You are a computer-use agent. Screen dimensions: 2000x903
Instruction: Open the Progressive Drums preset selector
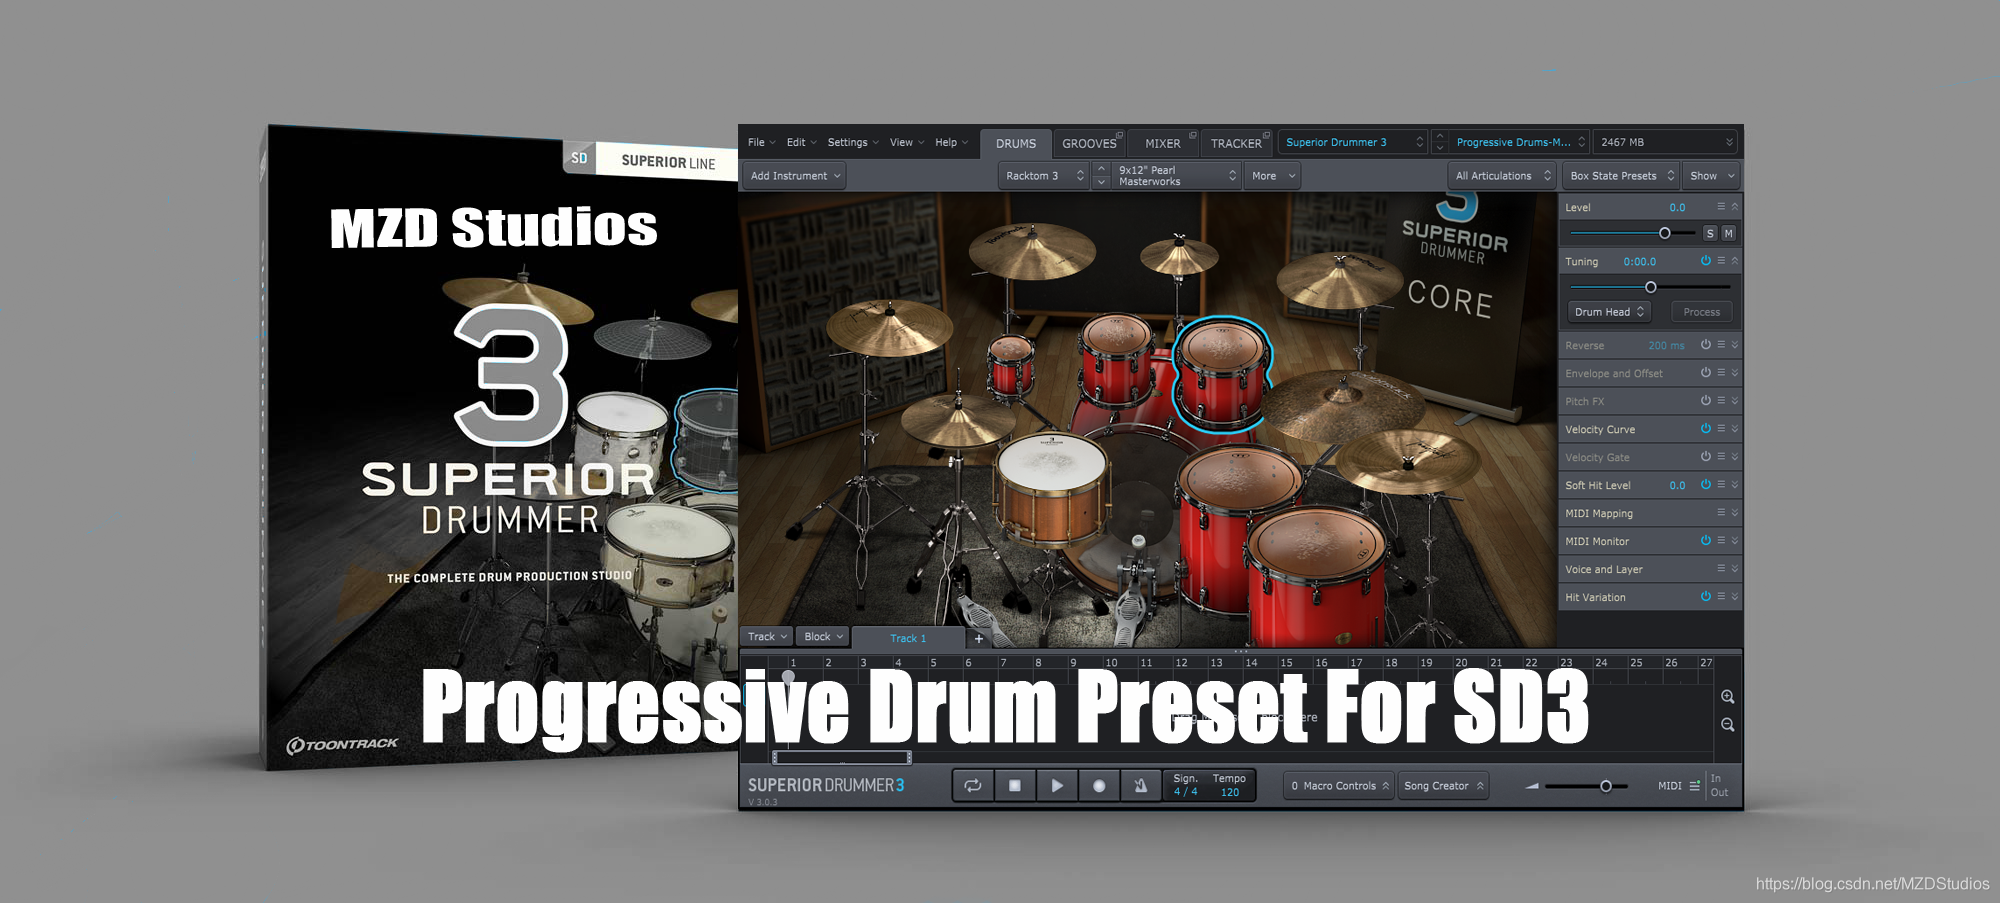pos(1518,142)
